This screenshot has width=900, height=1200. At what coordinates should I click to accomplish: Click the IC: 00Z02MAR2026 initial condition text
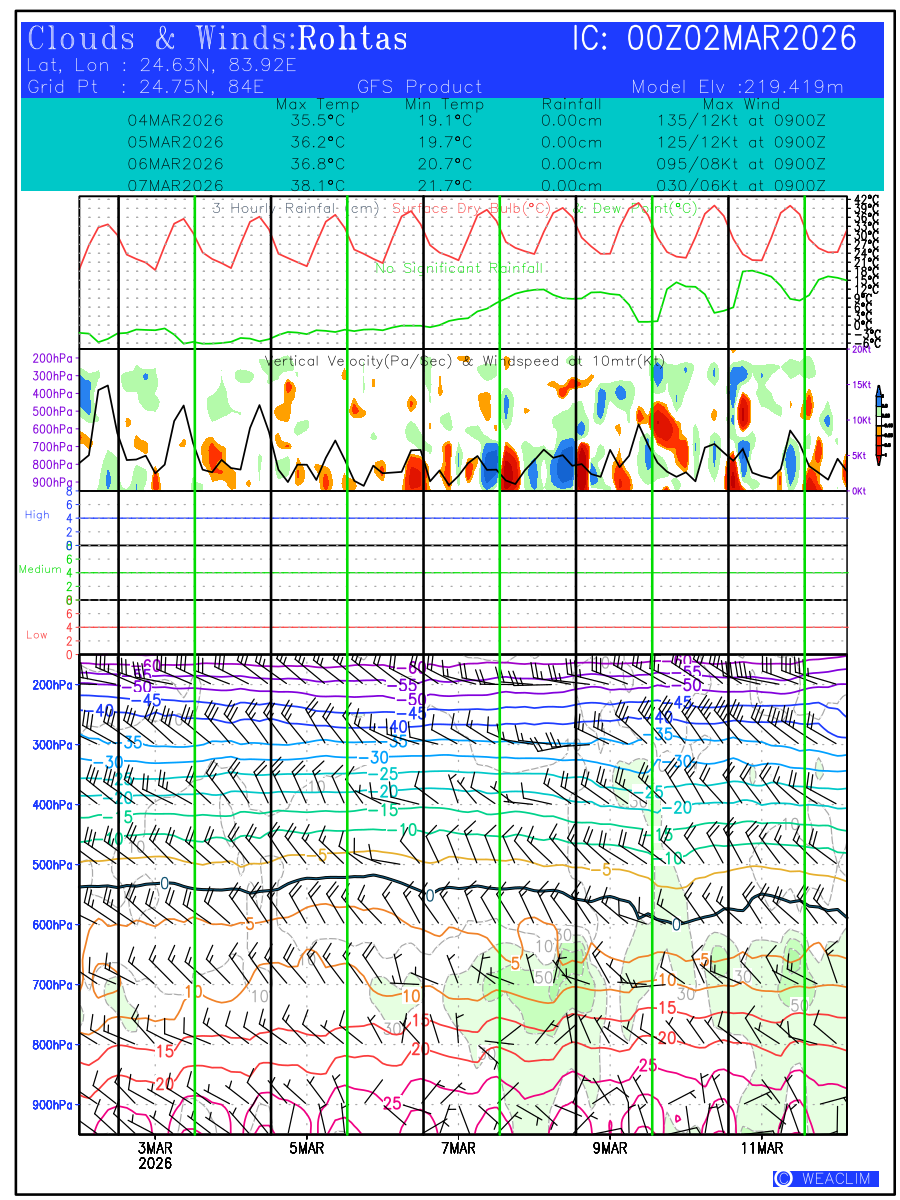715,39
